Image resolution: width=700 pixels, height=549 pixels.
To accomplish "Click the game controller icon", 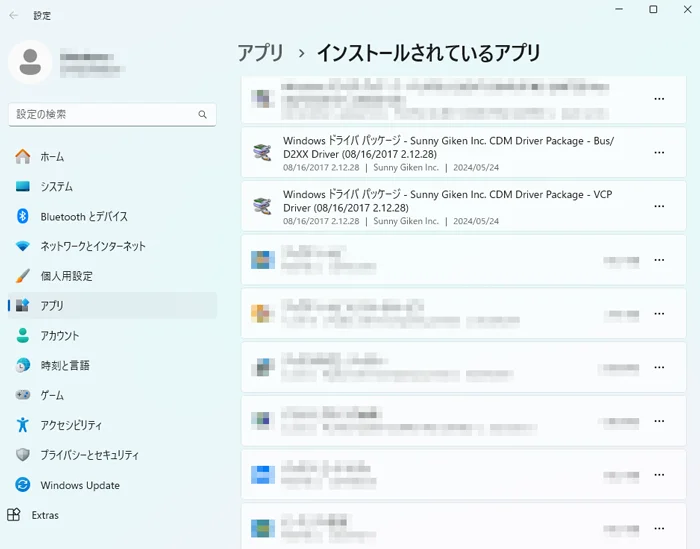I will (23, 395).
